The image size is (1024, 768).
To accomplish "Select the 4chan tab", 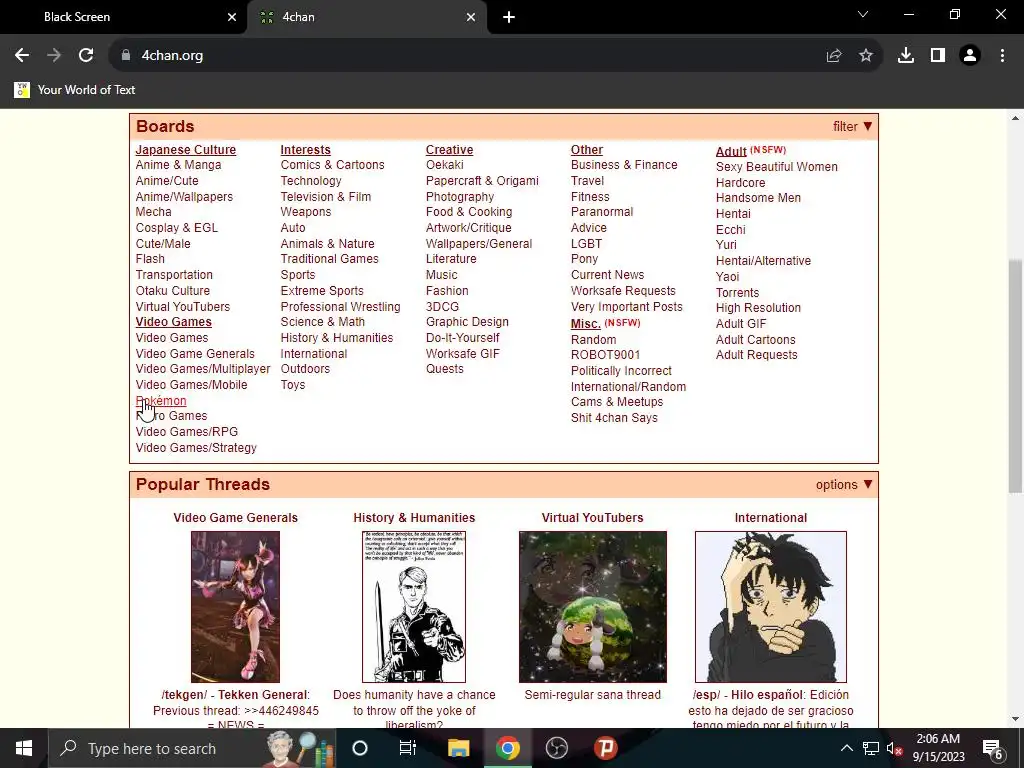I will point(367,17).
